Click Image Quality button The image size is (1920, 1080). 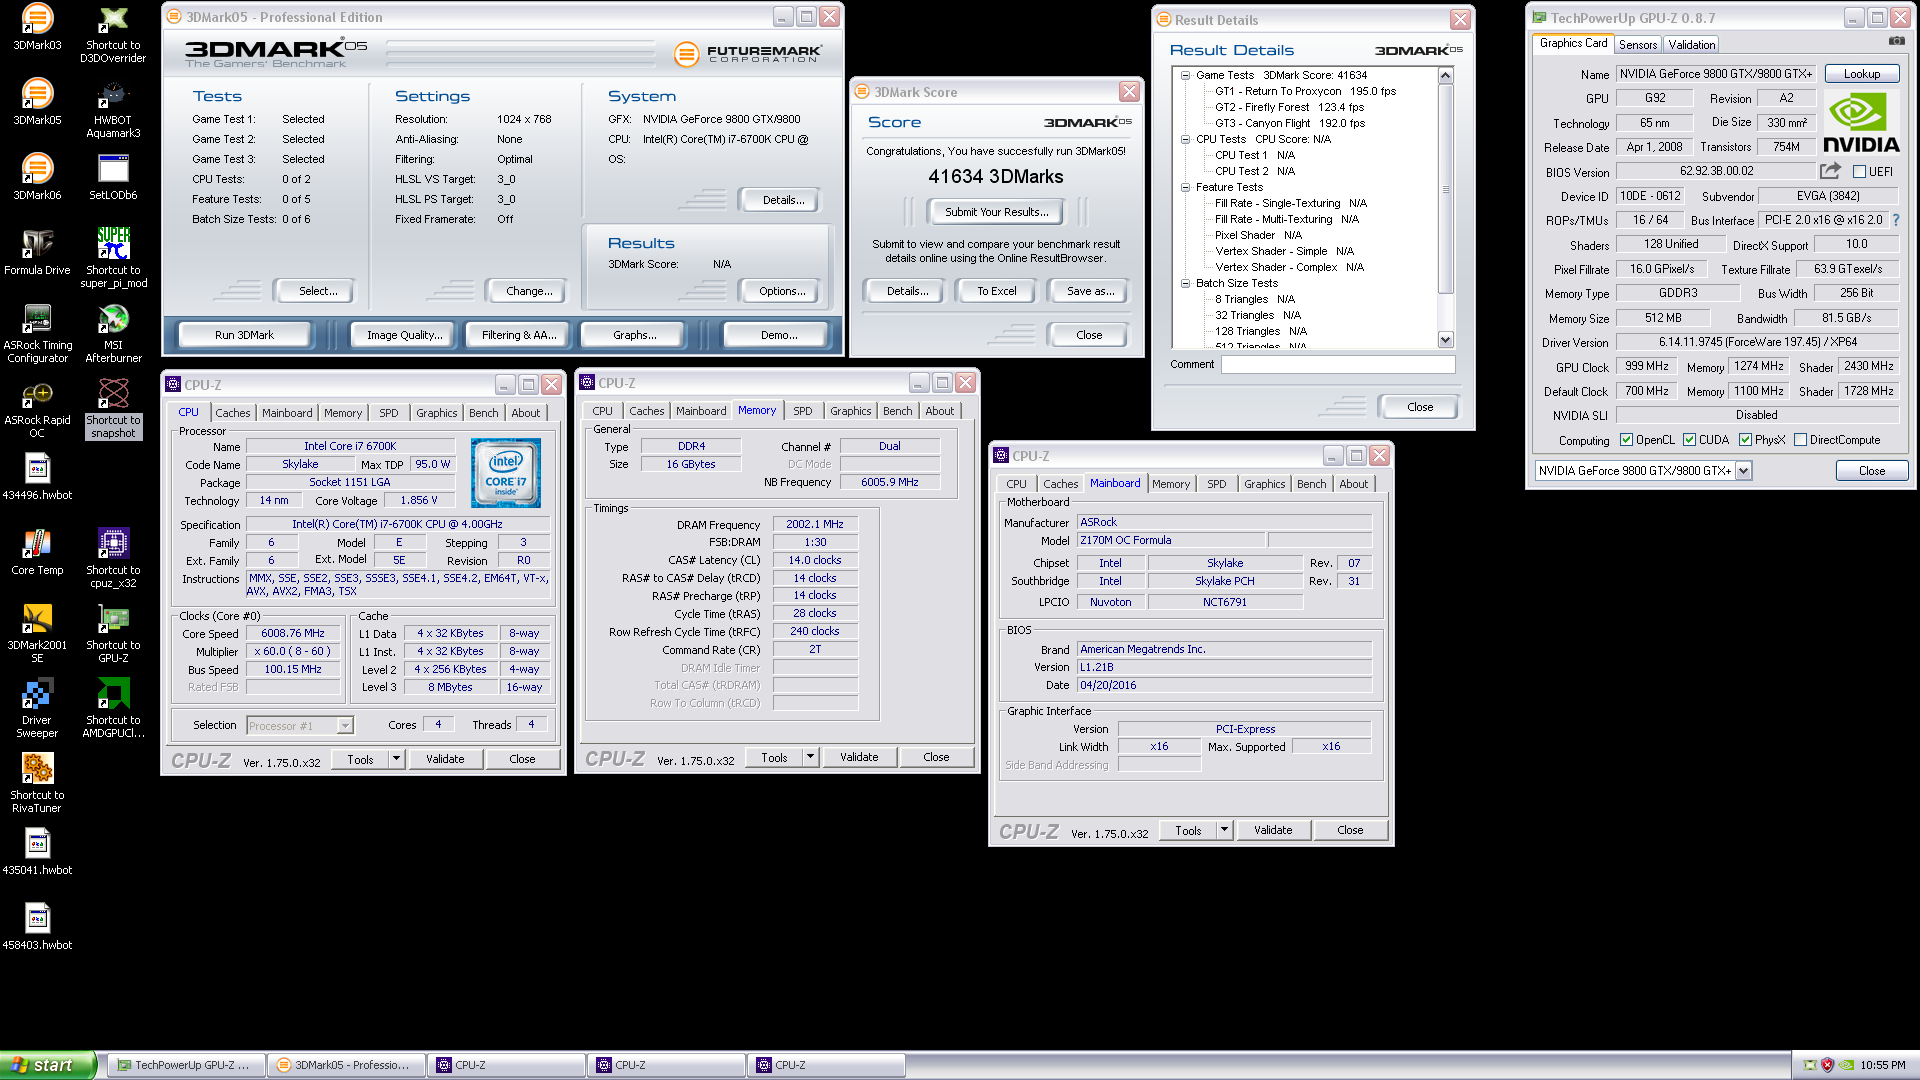coord(404,335)
